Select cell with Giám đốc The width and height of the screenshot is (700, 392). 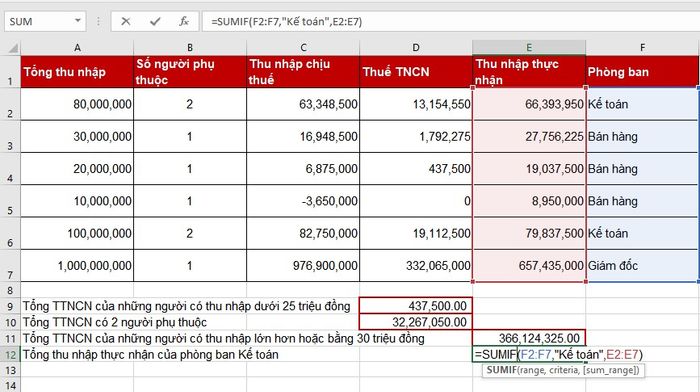(642, 266)
